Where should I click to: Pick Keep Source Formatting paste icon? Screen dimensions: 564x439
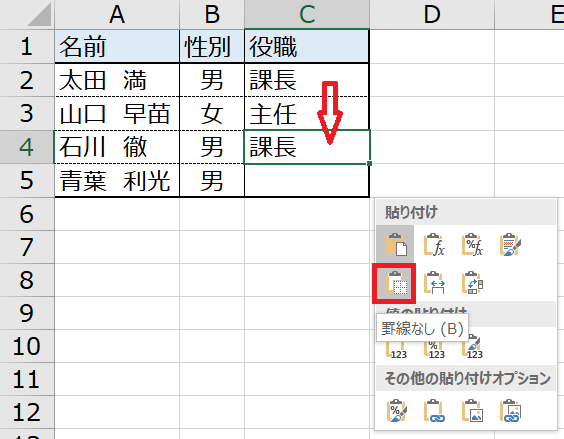(510, 244)
